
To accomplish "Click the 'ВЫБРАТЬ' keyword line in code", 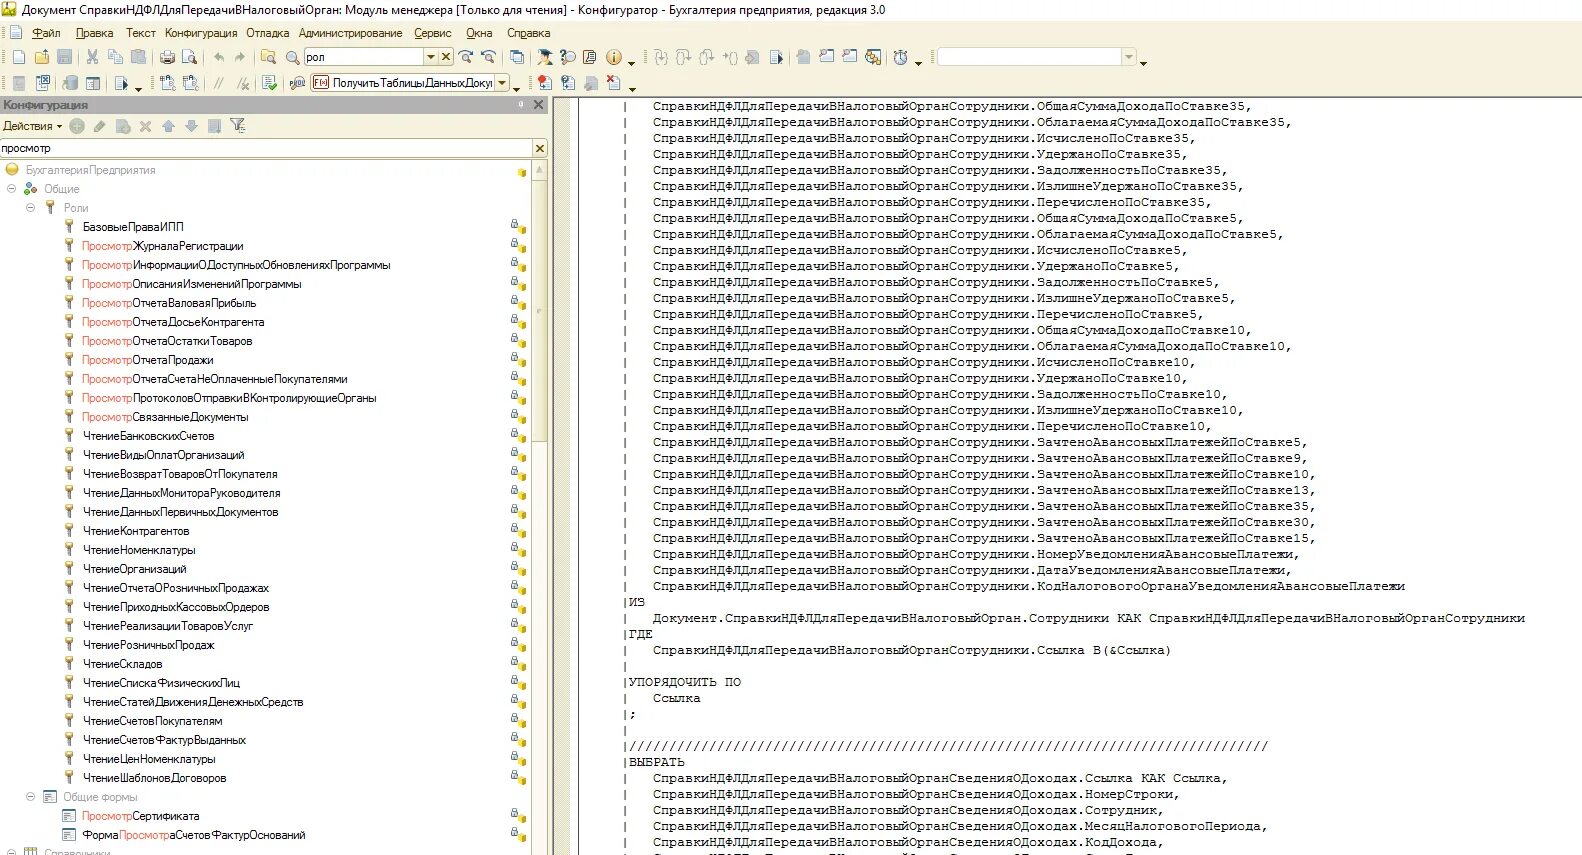I will point(657,762).
